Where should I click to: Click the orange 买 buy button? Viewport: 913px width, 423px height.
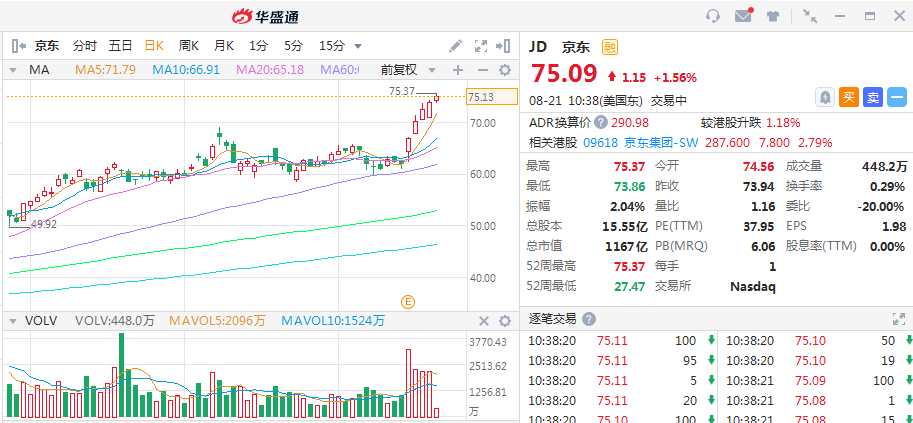click(849, 97)
